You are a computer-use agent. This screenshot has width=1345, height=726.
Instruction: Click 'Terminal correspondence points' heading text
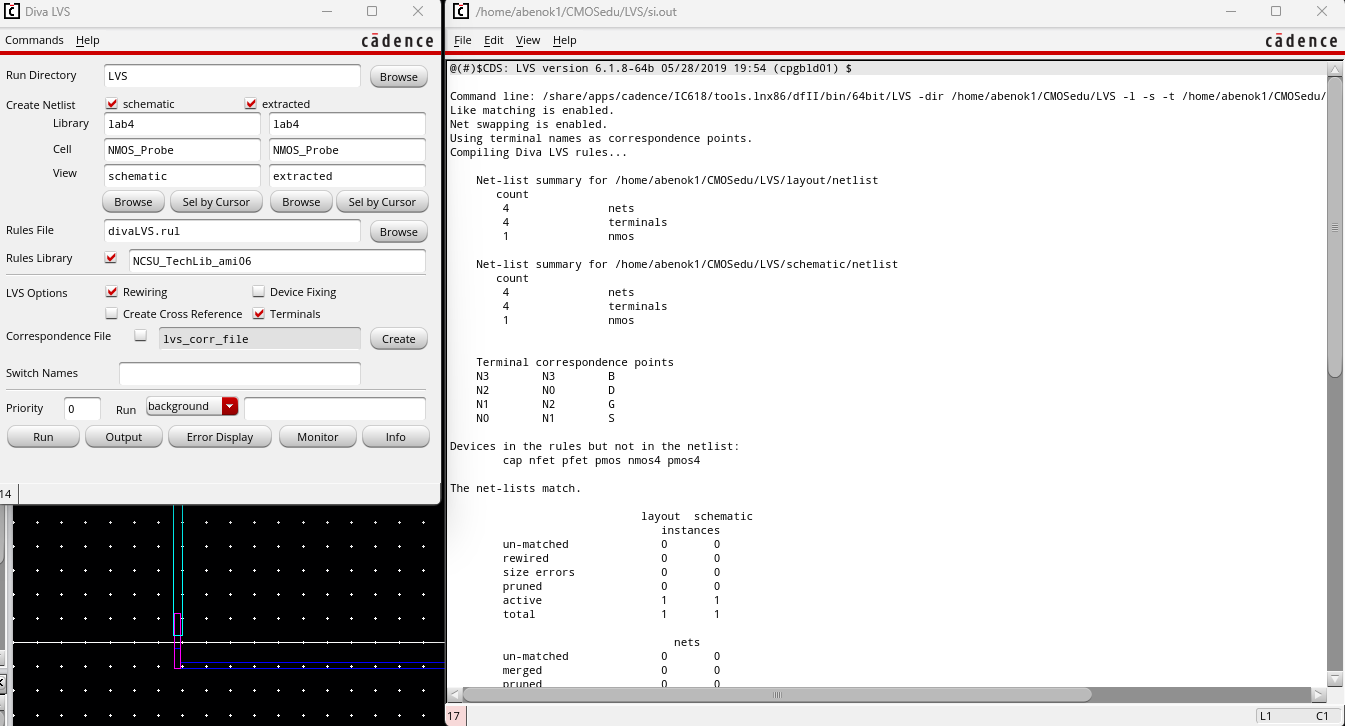tap(575, 362)
